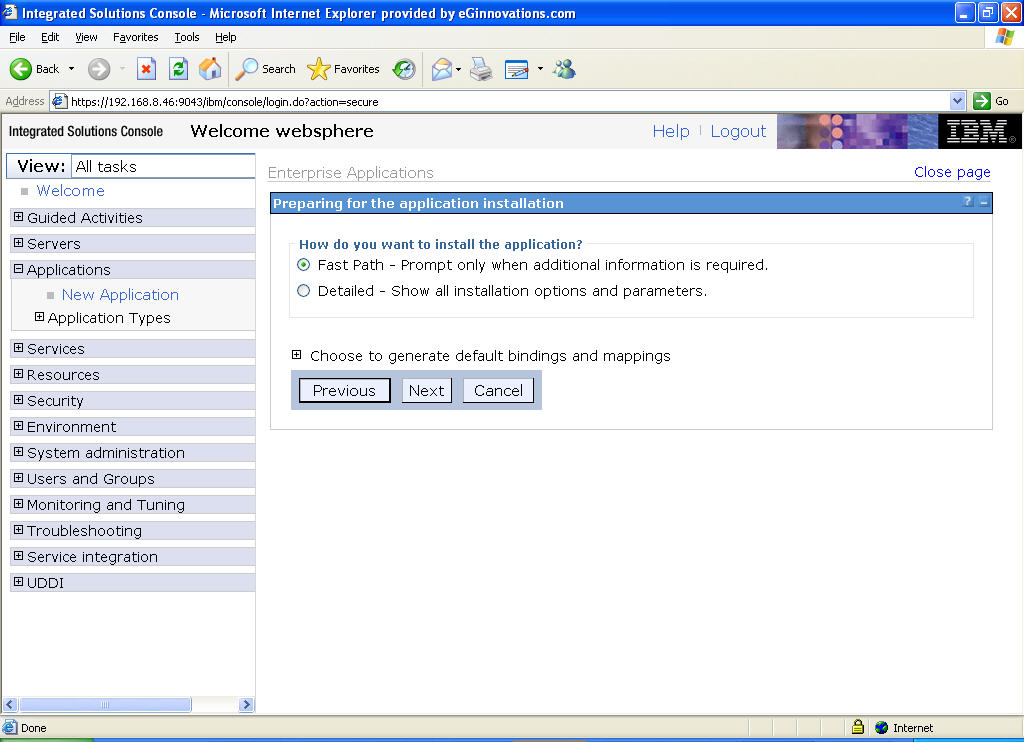Expand the Users and Groups node
This screenshot has width=1024, height=742.
[18, 478]
